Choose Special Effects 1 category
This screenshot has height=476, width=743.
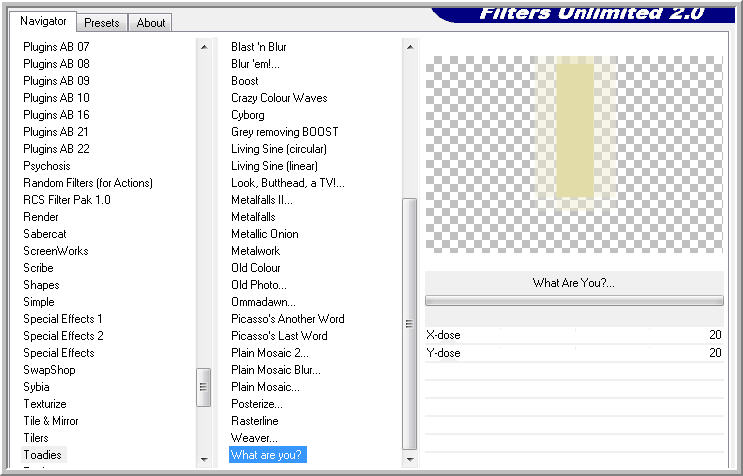point(63,319)
